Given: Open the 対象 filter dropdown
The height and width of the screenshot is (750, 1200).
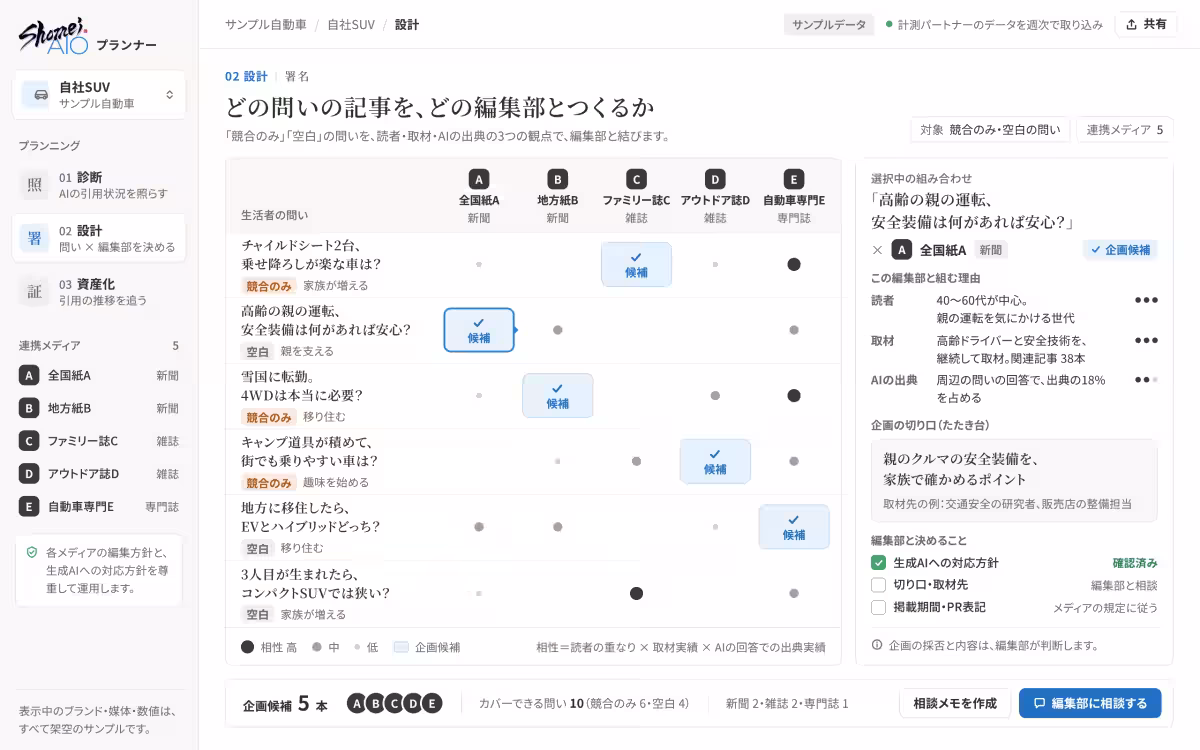Looking at the screenshot, I should tap(990, 130).
